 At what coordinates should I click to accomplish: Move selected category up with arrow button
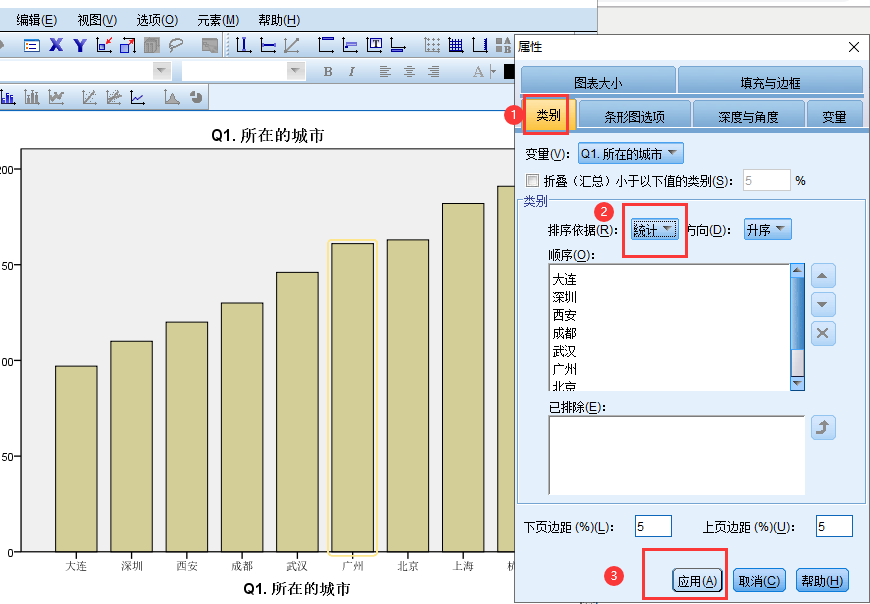tap(823, 276)
